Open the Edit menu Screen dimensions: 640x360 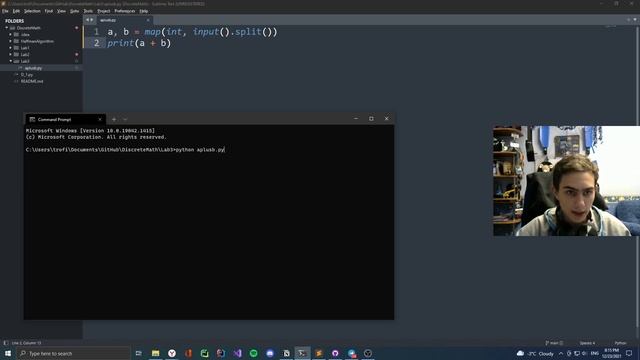click(16, 11)
